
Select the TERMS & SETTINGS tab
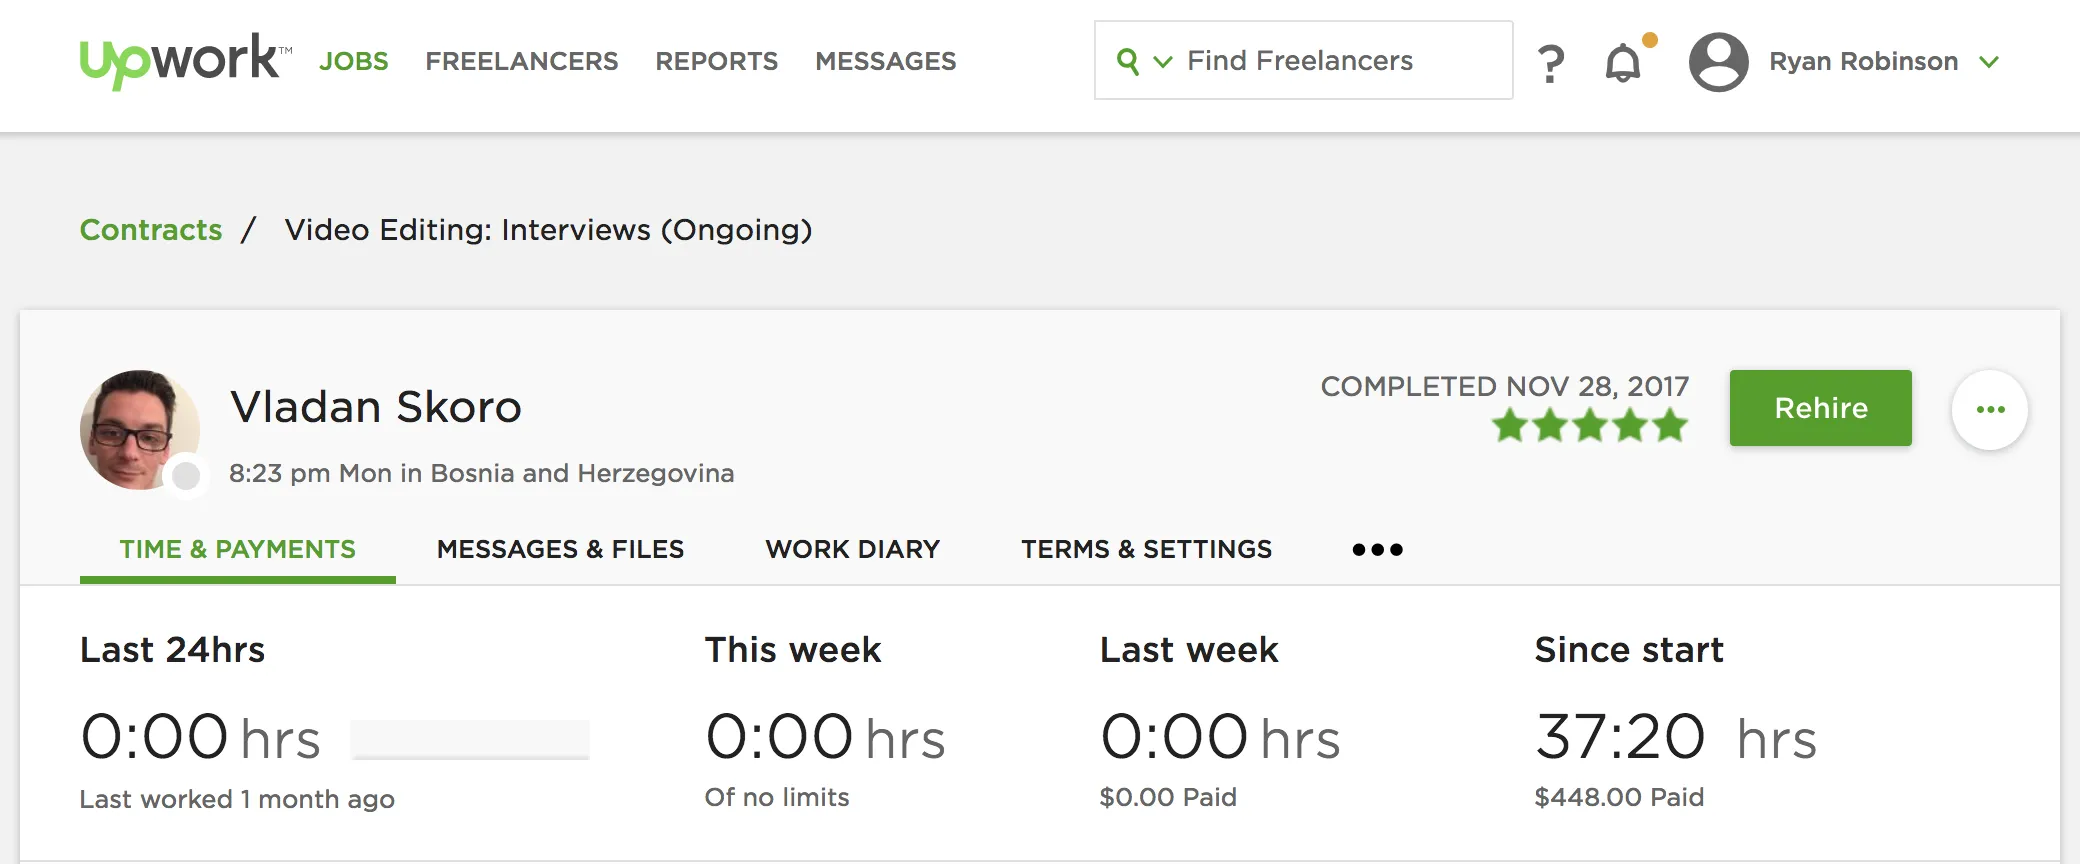point(1145,549)
